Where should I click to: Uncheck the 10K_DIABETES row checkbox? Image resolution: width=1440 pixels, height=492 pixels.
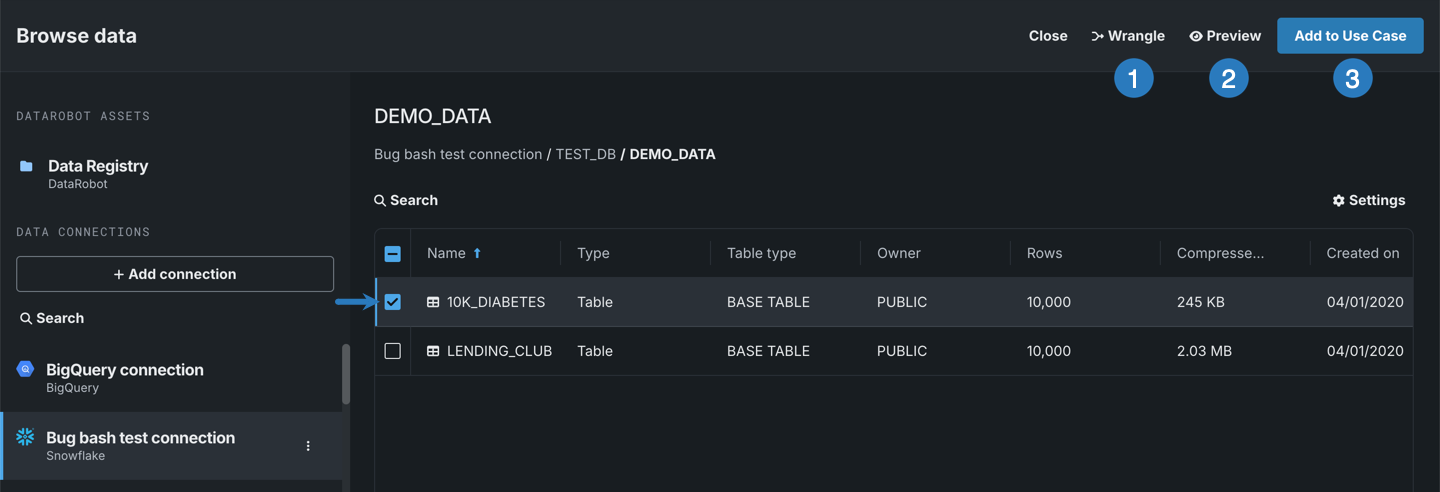point(393,302)
